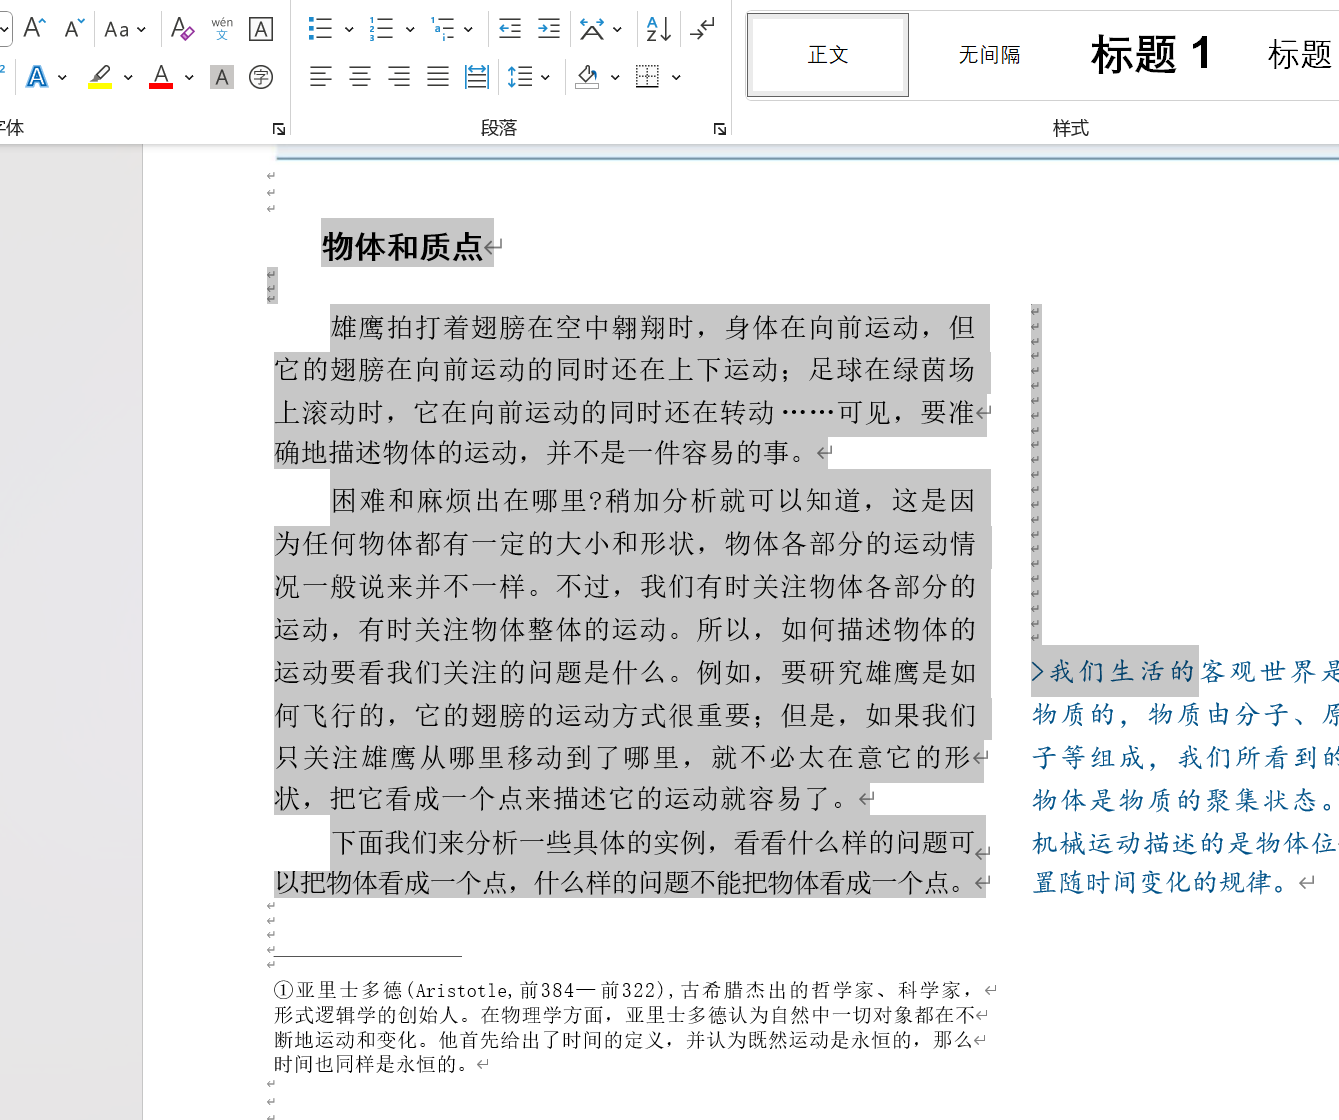Open Asian layout (character scaling) tool

592,29
